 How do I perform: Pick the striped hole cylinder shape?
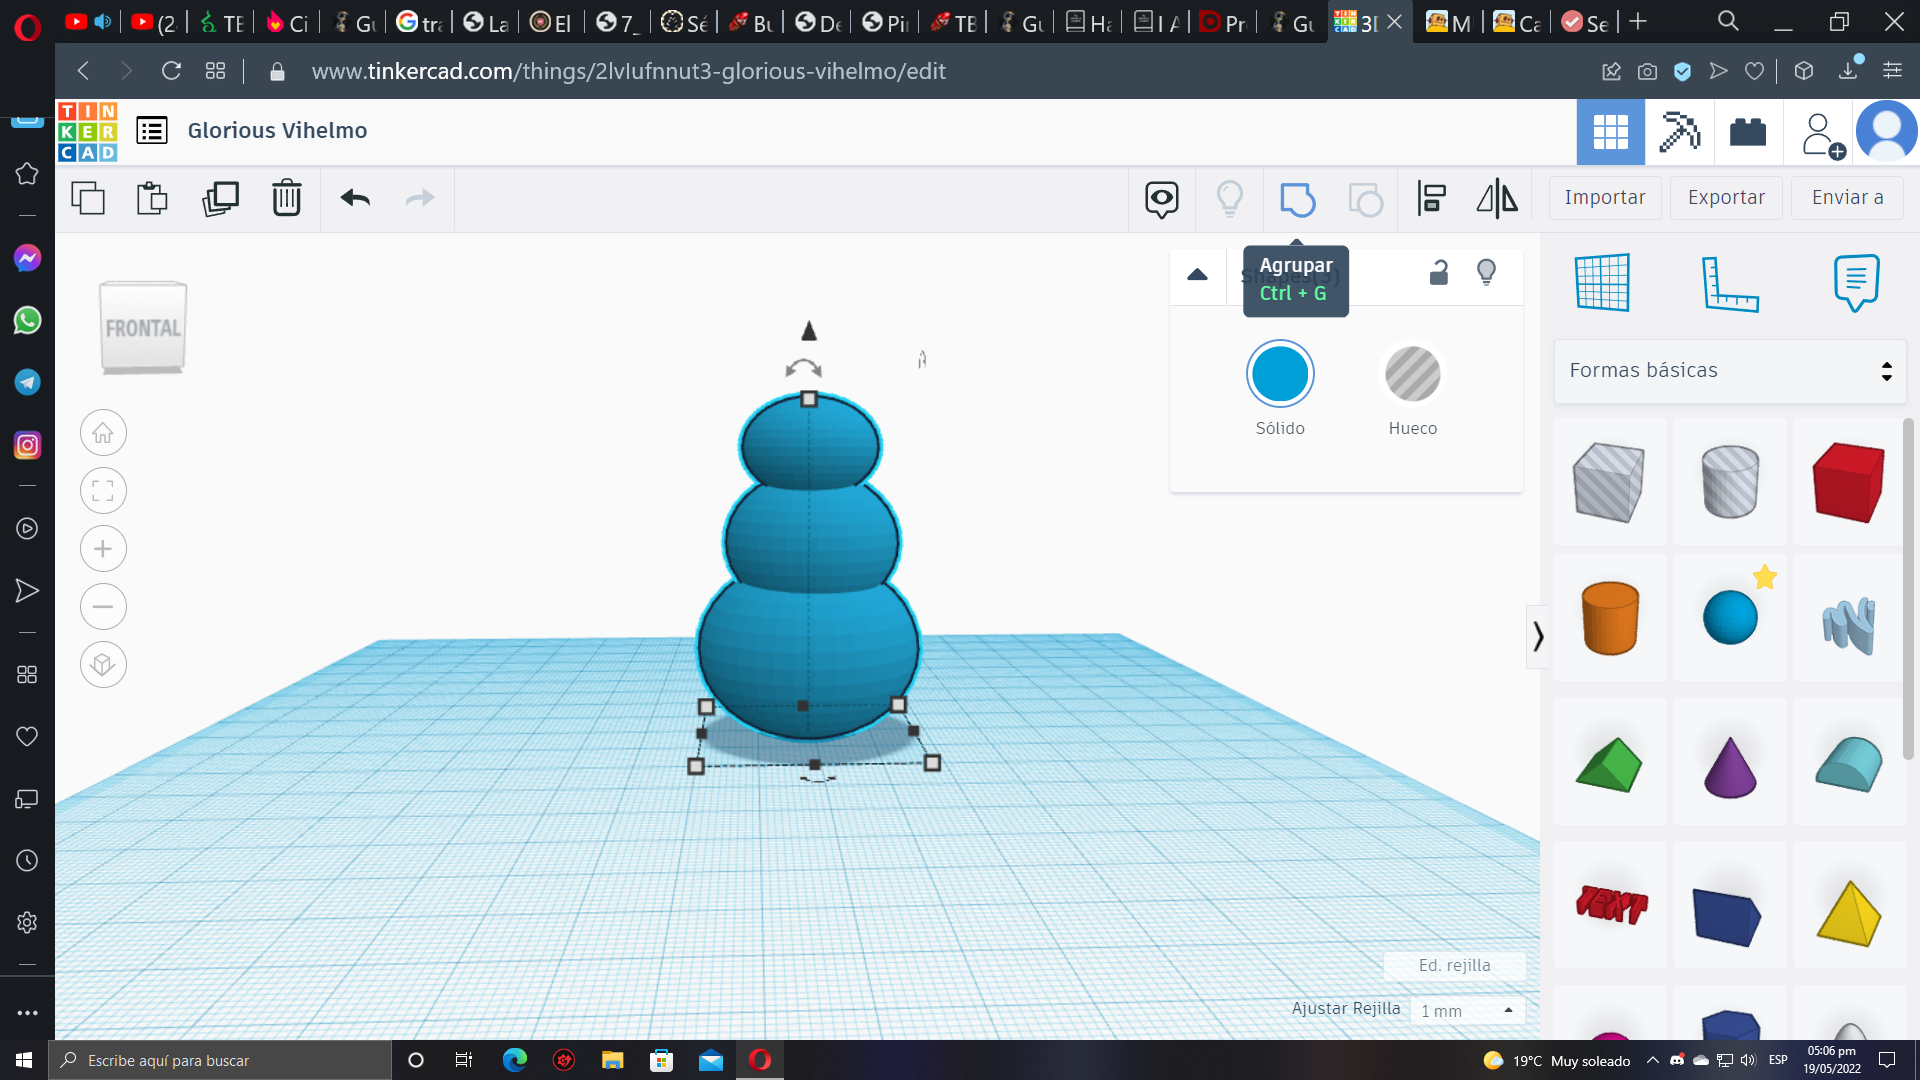[1730, 482]
